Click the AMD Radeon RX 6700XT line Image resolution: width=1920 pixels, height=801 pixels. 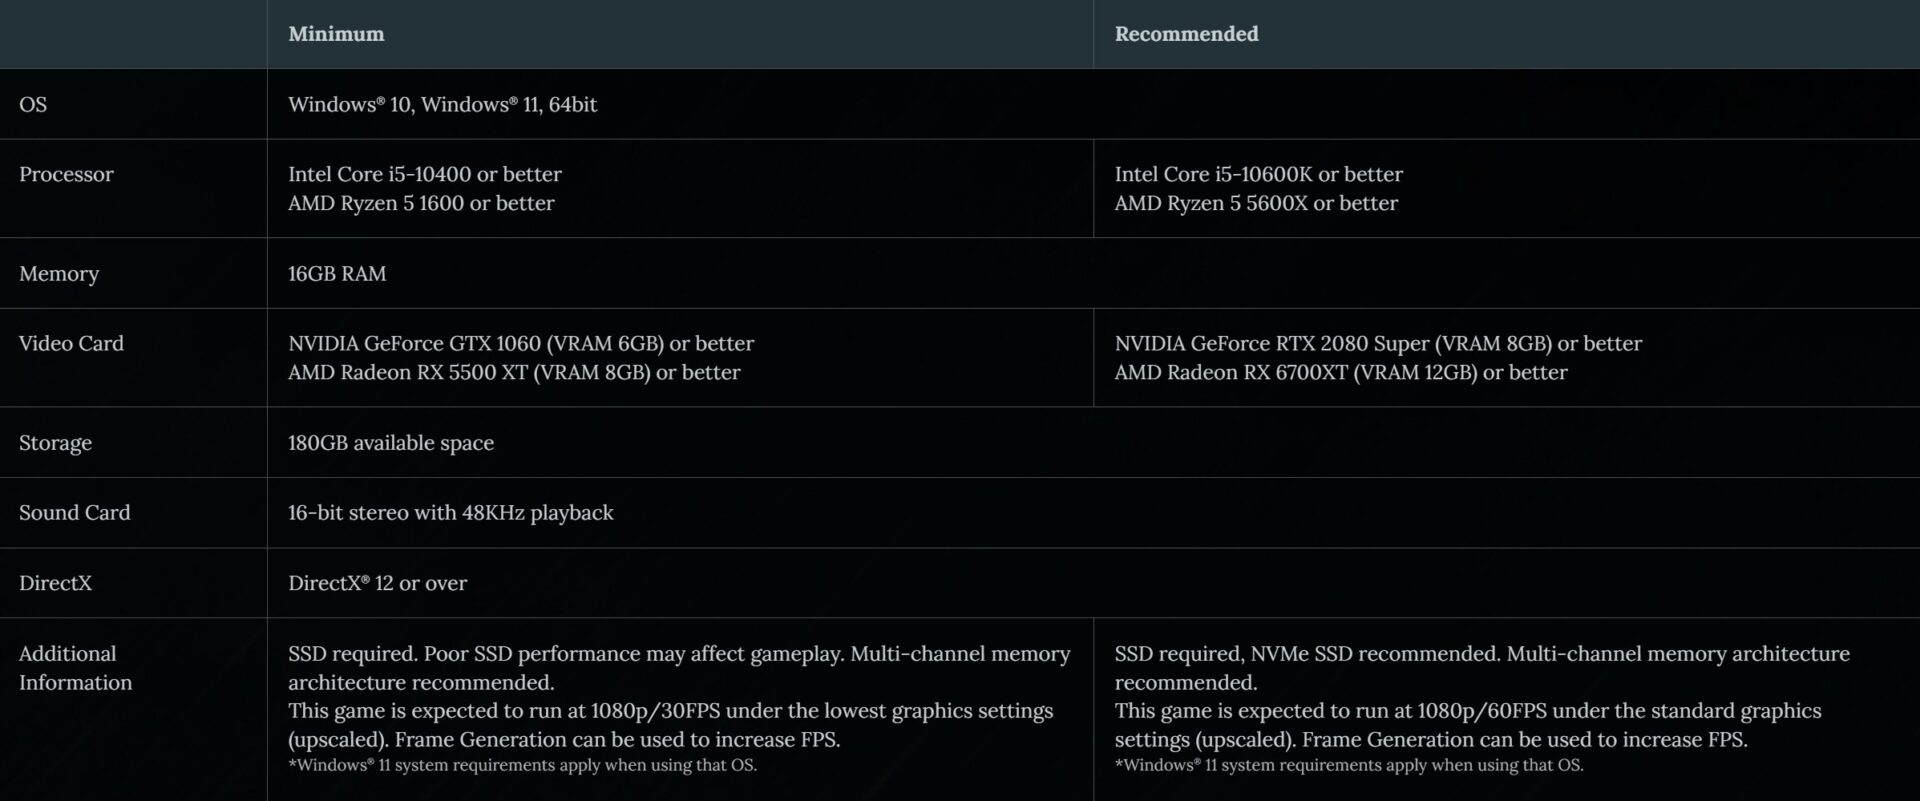coord(1340,372)
